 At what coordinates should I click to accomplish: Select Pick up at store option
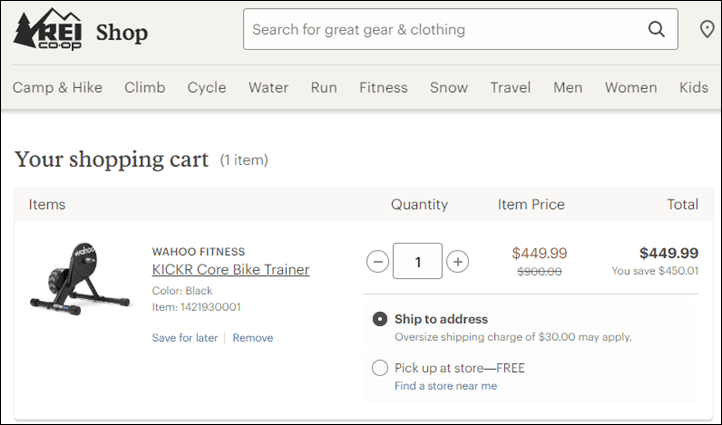pos(380,368)
